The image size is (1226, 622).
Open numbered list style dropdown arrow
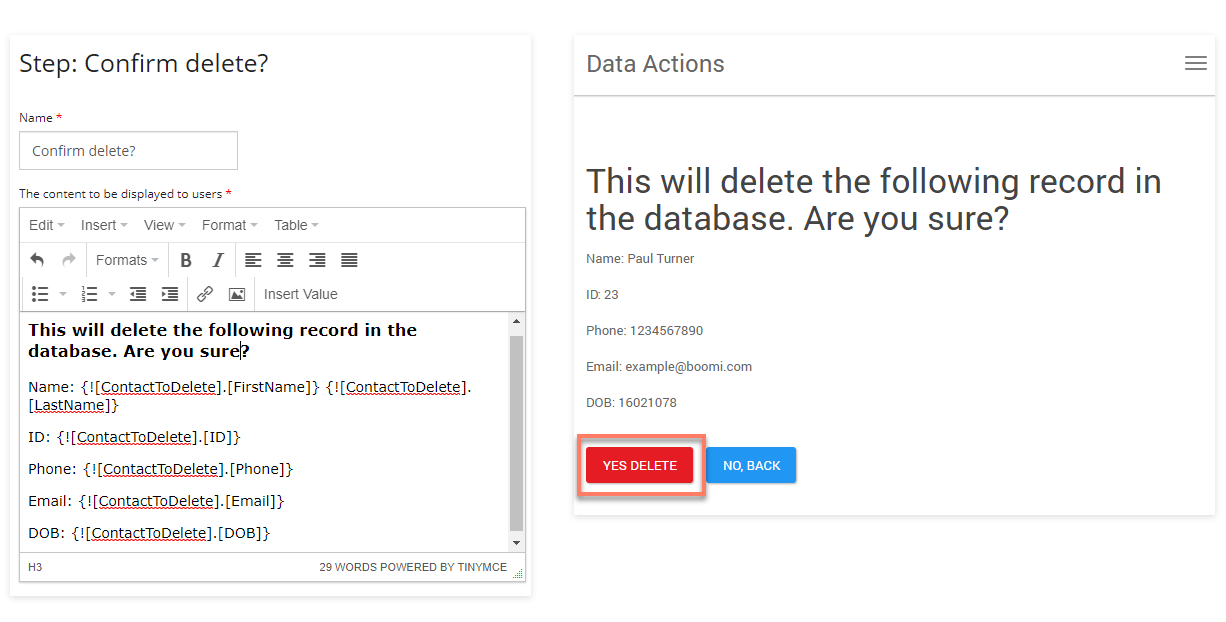coord(112,294)
